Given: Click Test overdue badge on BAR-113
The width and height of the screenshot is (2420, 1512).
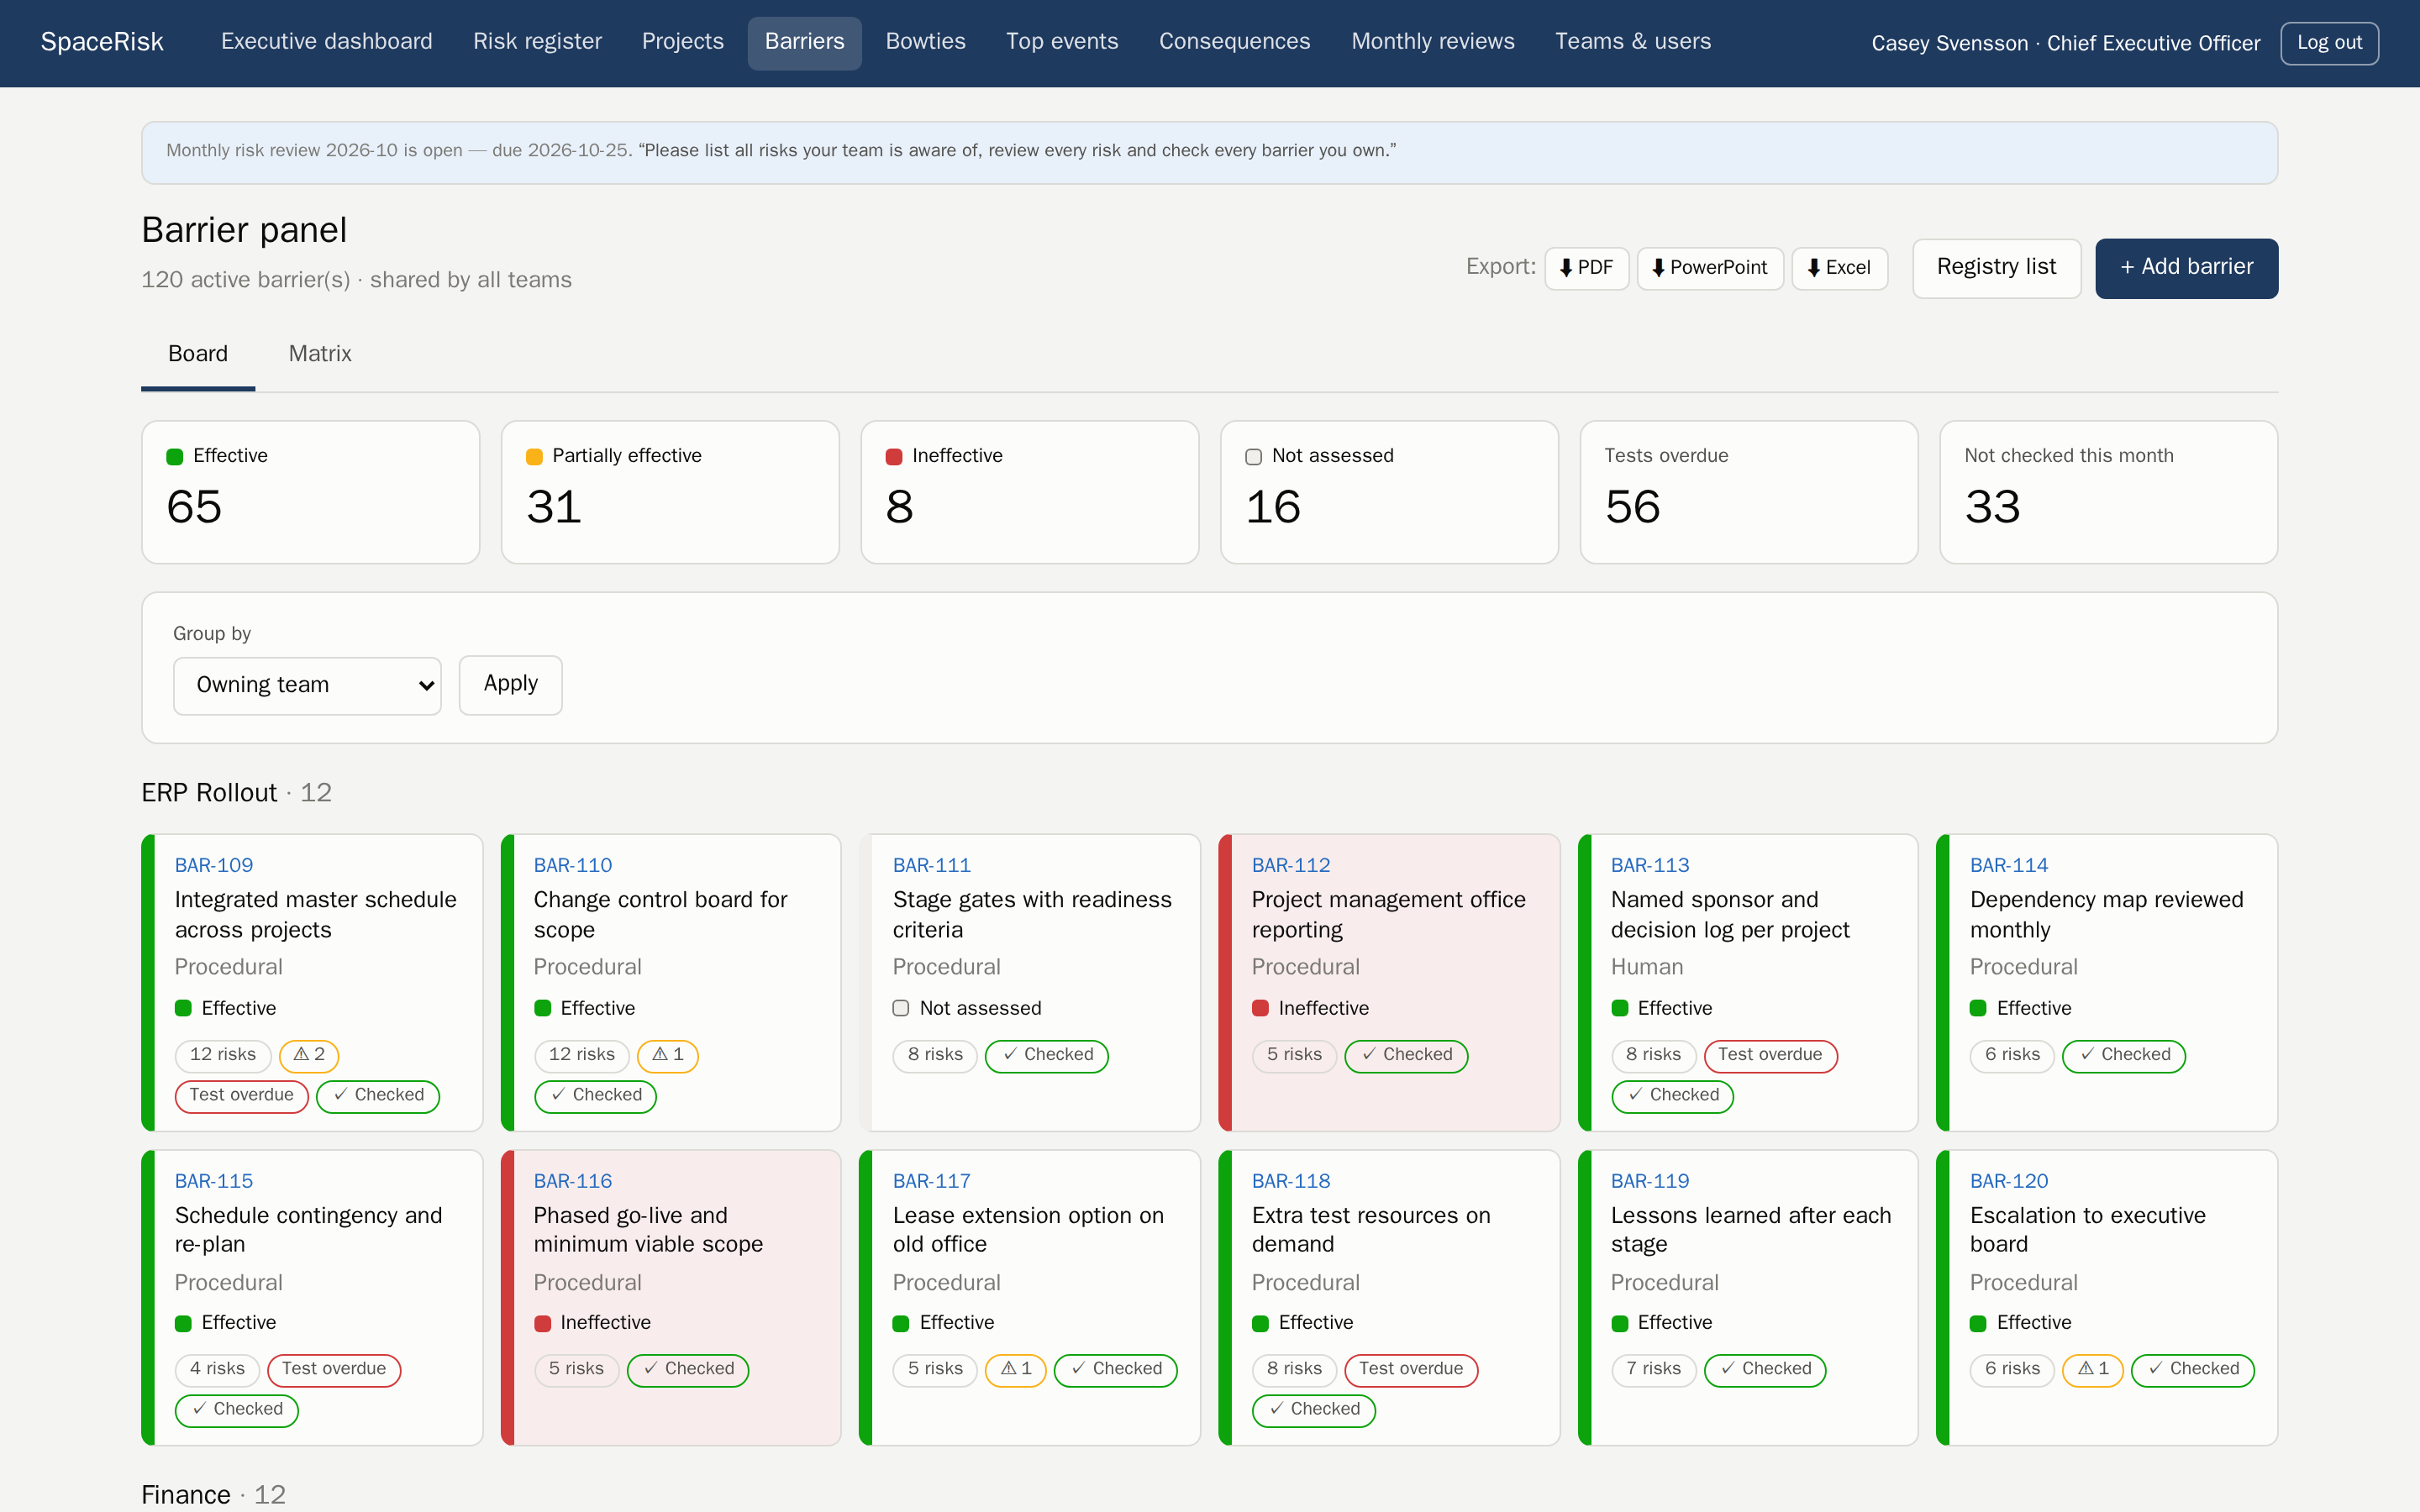Looking at the screenshot, I should click(x=1770, y=1055).
